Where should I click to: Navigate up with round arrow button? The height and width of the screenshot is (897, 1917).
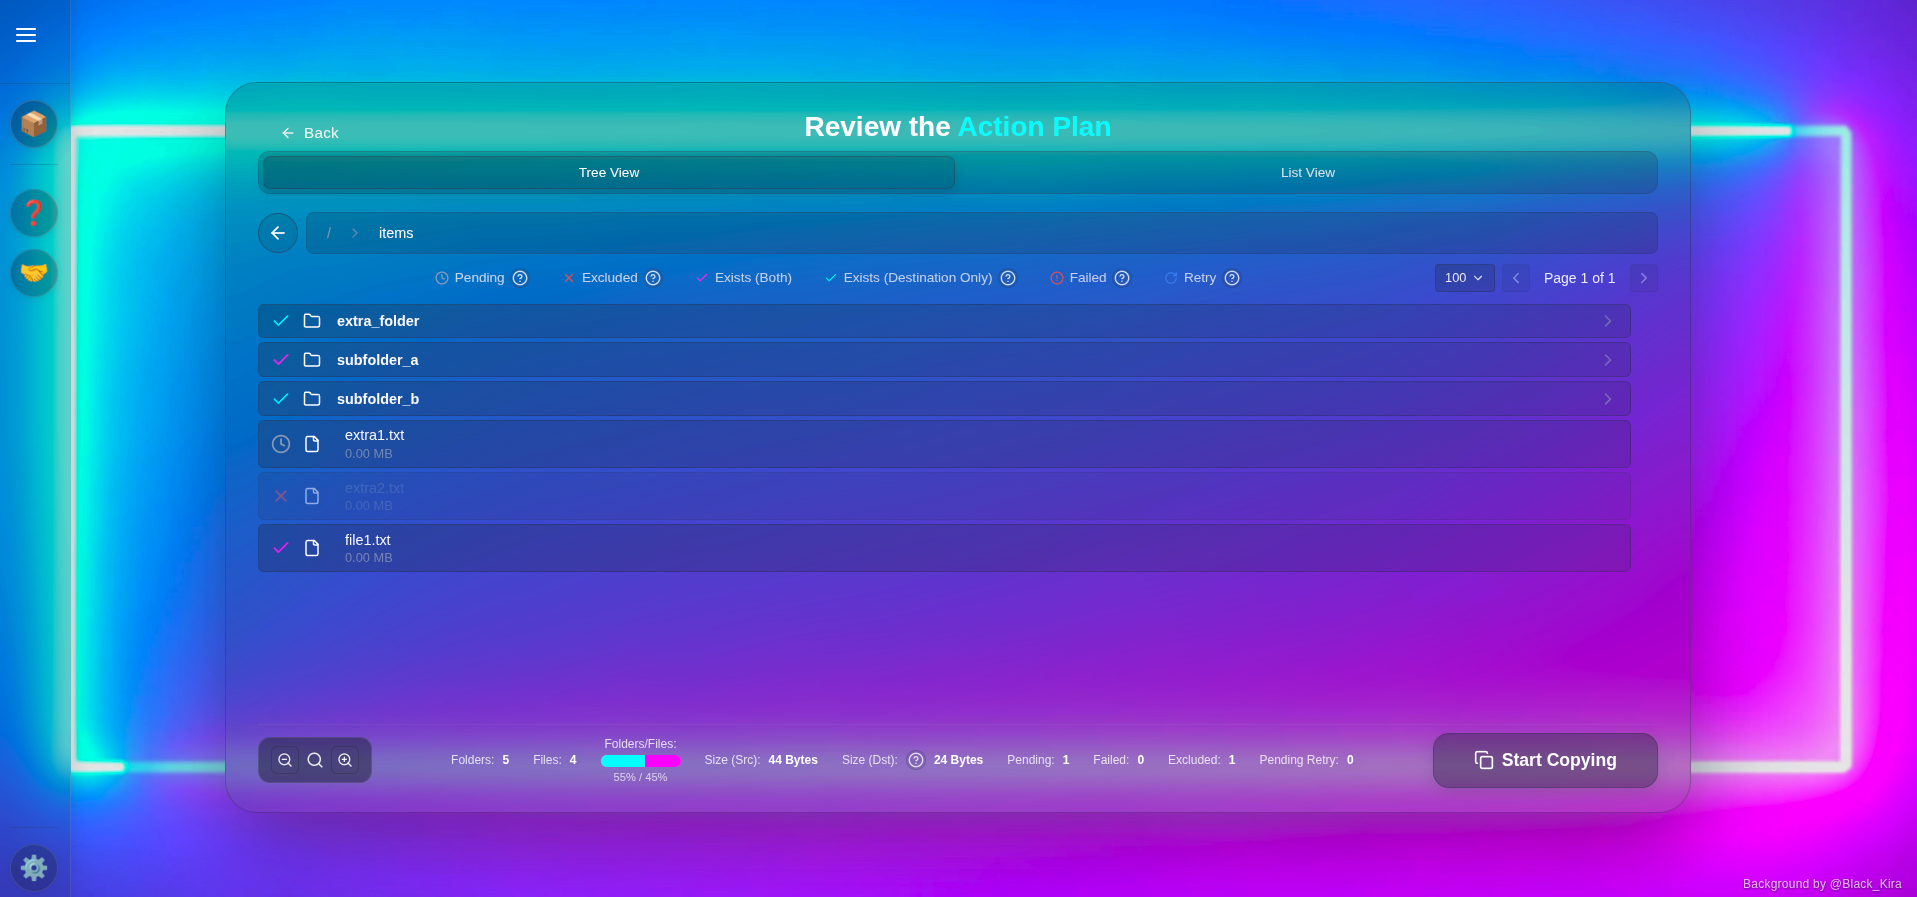(278, 233)
